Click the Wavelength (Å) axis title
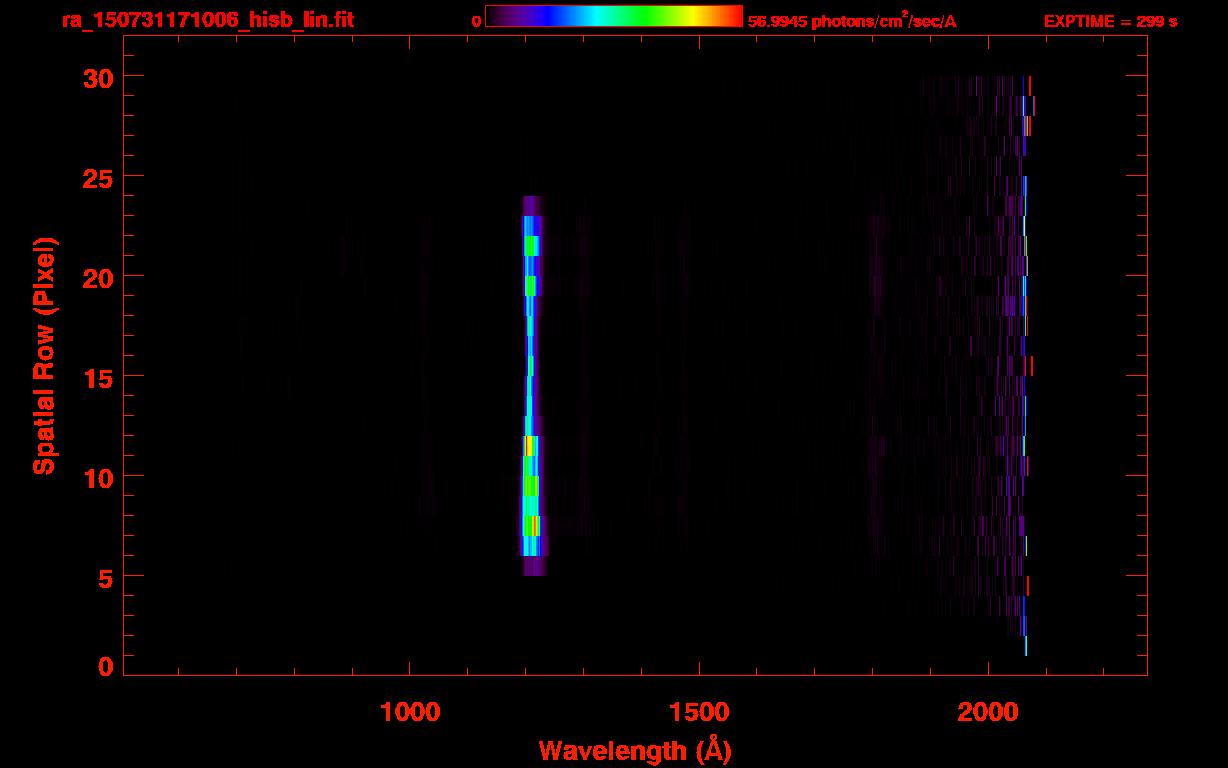This screenshot has width=1228, height=768. click(x=635, y=750)
